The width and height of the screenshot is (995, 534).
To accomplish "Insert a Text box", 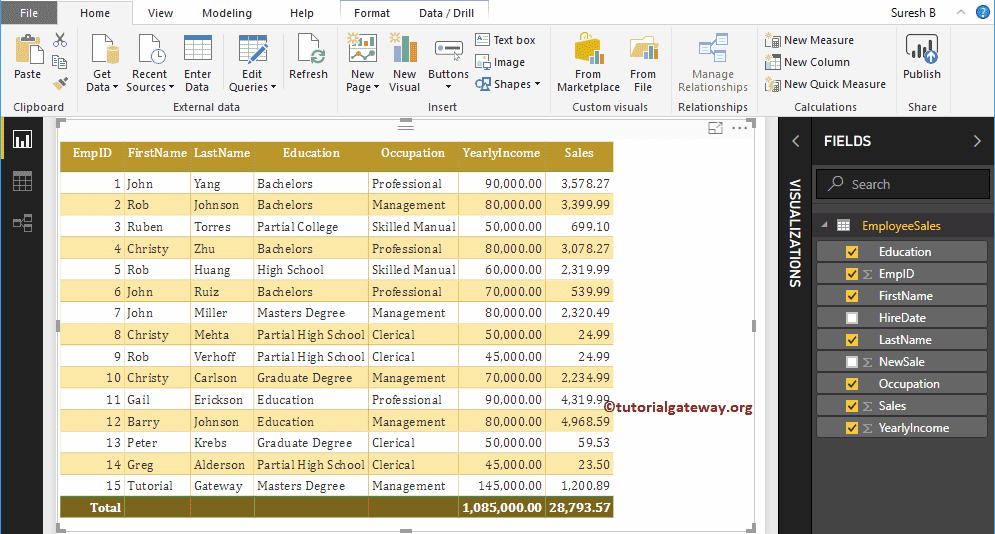I will click(x=506, y=40).
